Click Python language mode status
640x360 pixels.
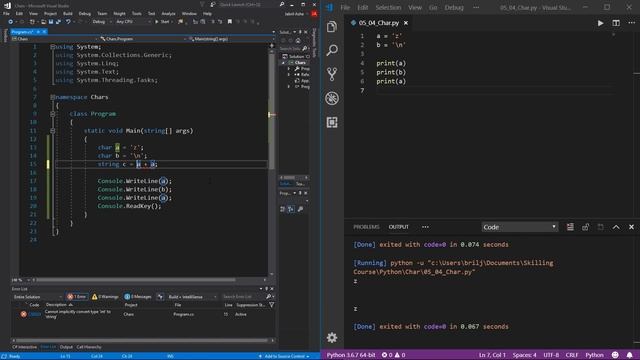[x=594, y=355]
